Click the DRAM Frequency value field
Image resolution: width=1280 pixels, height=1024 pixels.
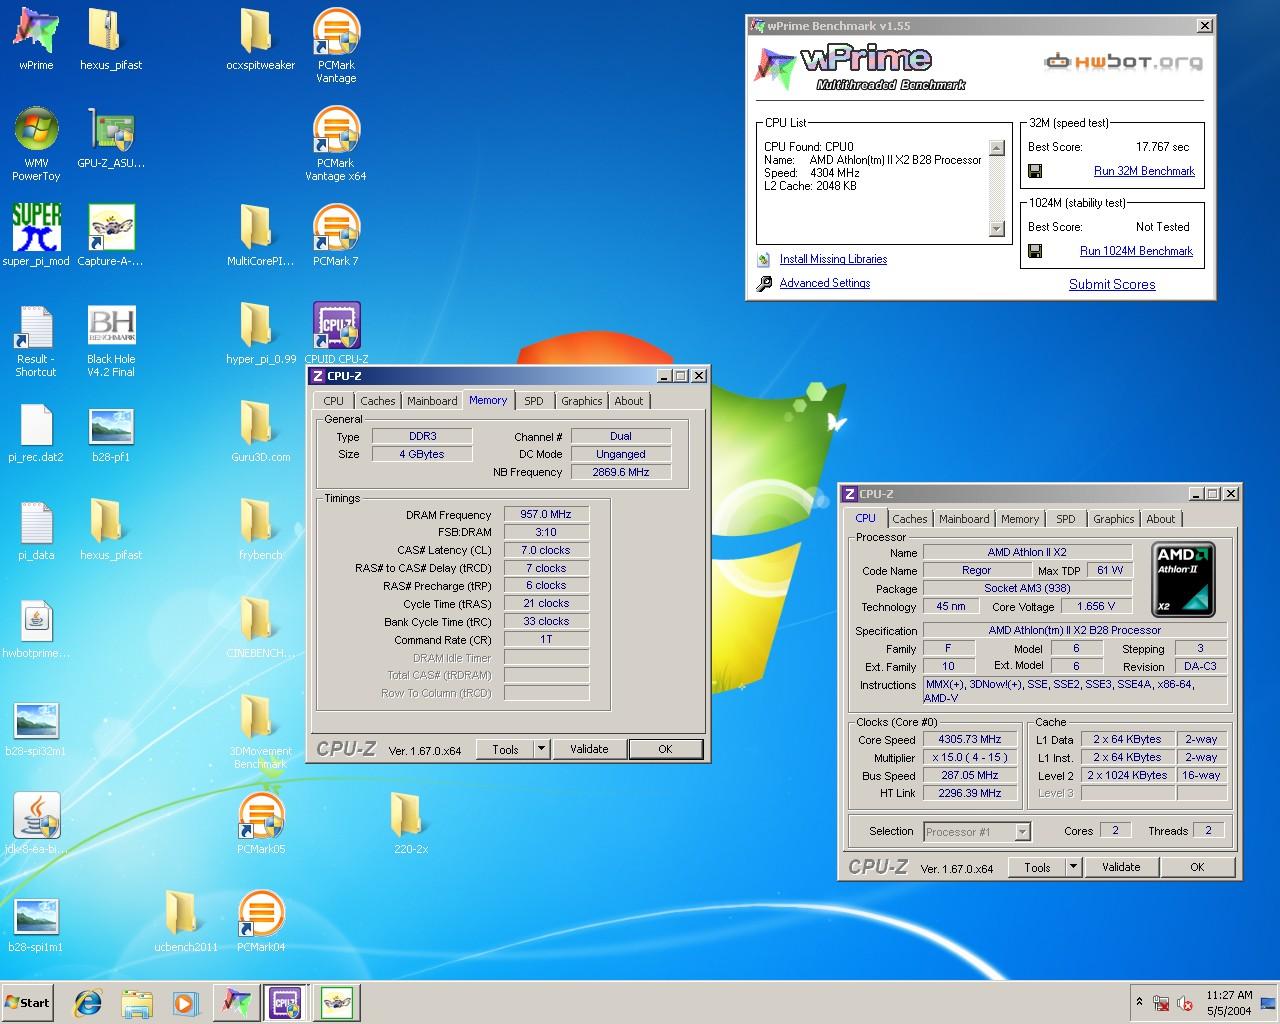tap(546, 514)
